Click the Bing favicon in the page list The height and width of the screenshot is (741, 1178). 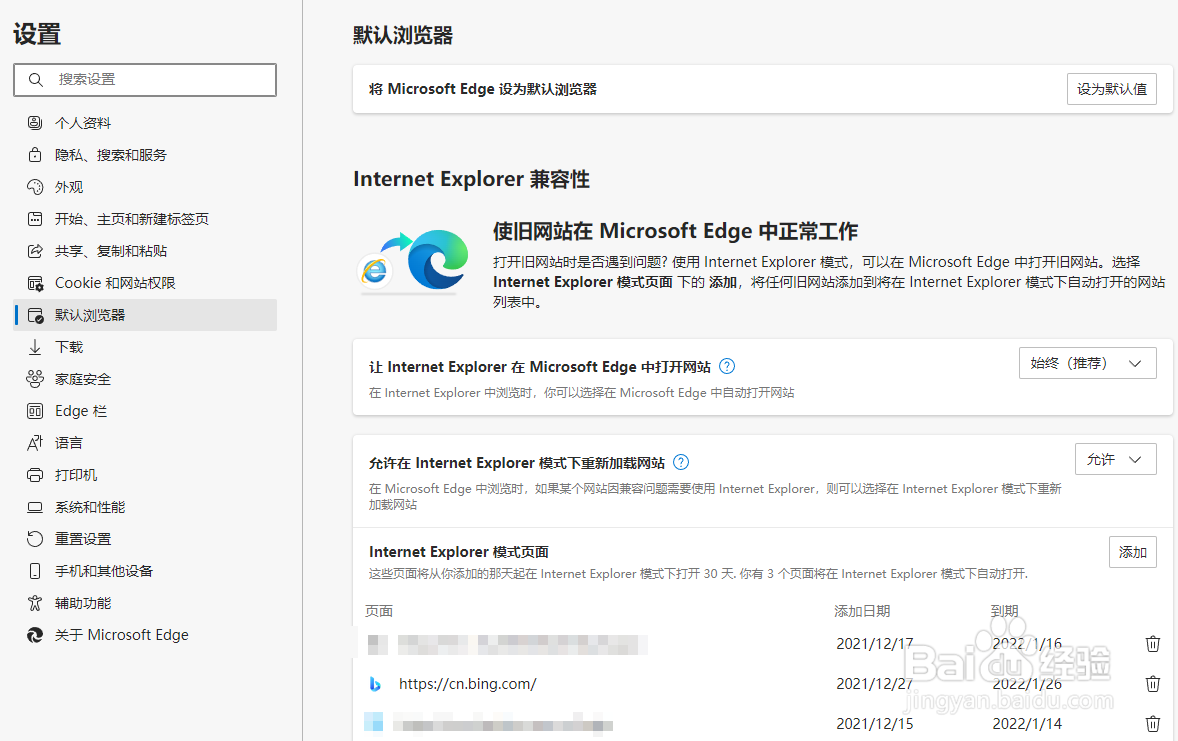coord(375,684)
